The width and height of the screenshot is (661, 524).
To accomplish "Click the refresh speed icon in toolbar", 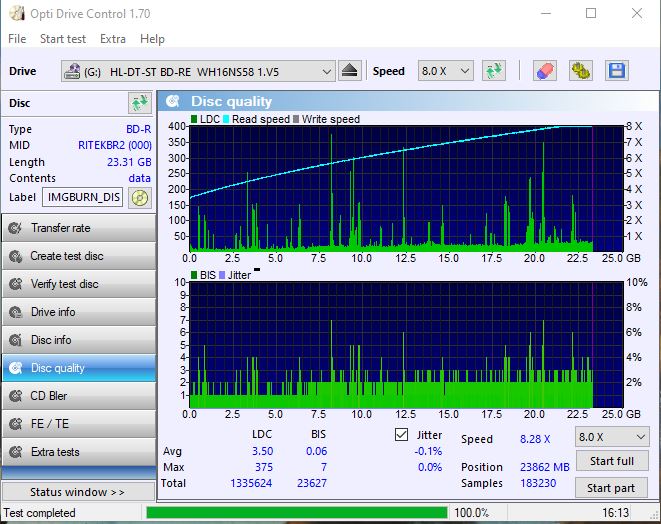I will 493,71.
